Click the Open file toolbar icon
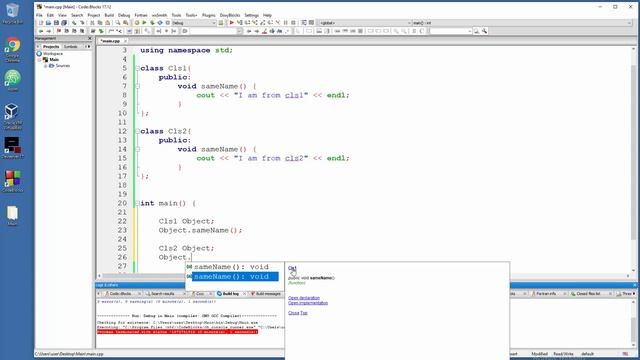Viewport: 640px width, 360px height. [x=48, y=23]
